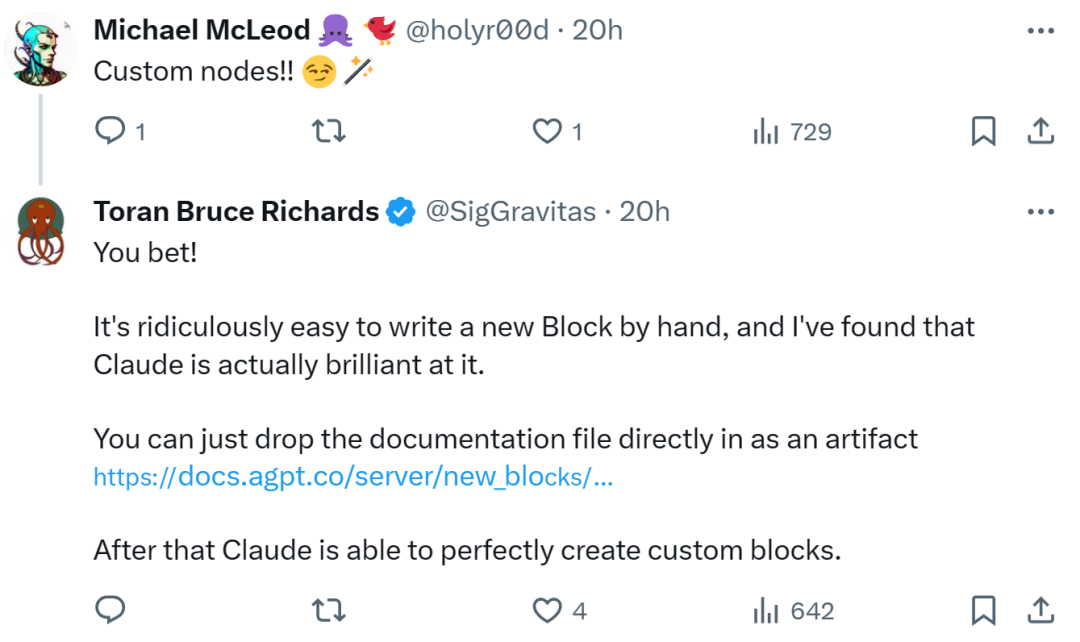This screenshot has height=642, width=1080.
Task: Share Toran Bruce Richards' reply
Action: 1040,610
